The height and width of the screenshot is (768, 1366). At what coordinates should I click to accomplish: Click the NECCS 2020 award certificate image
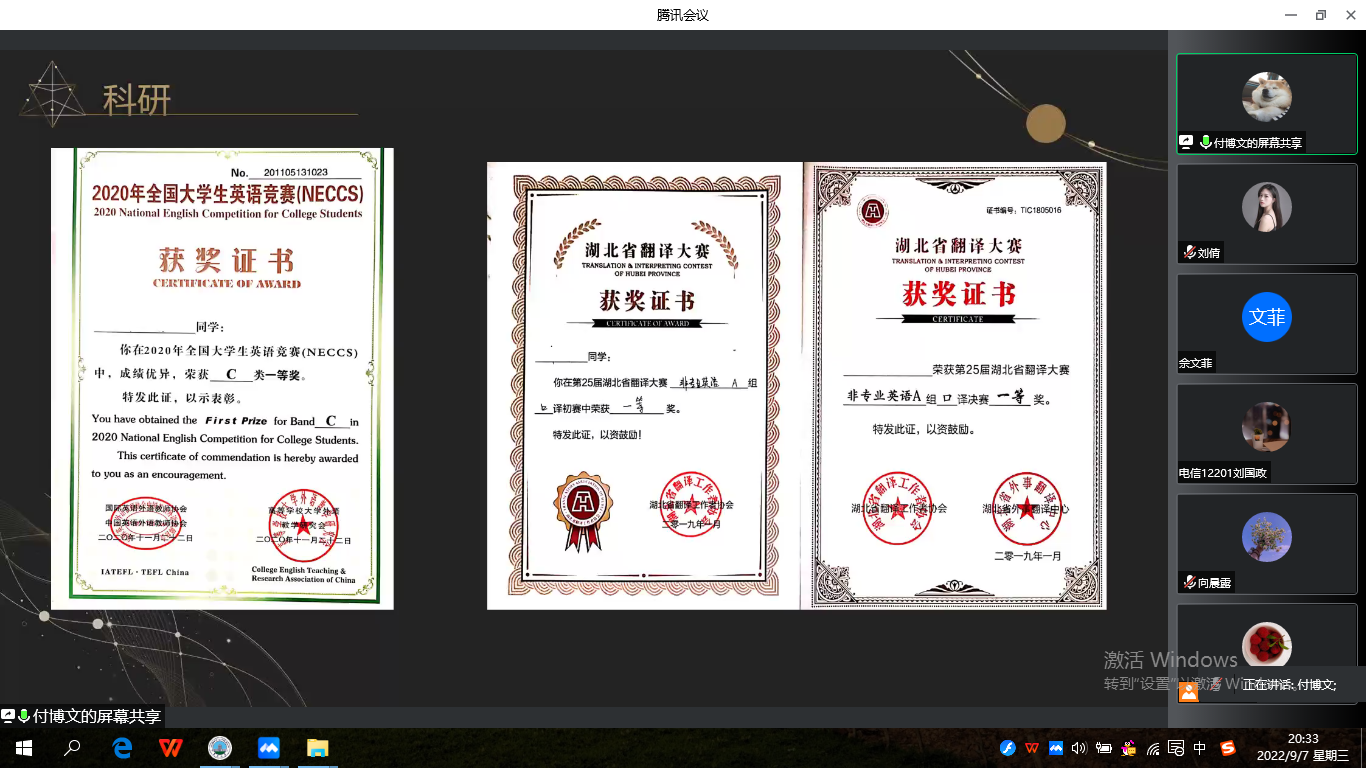tap(222, 378)
